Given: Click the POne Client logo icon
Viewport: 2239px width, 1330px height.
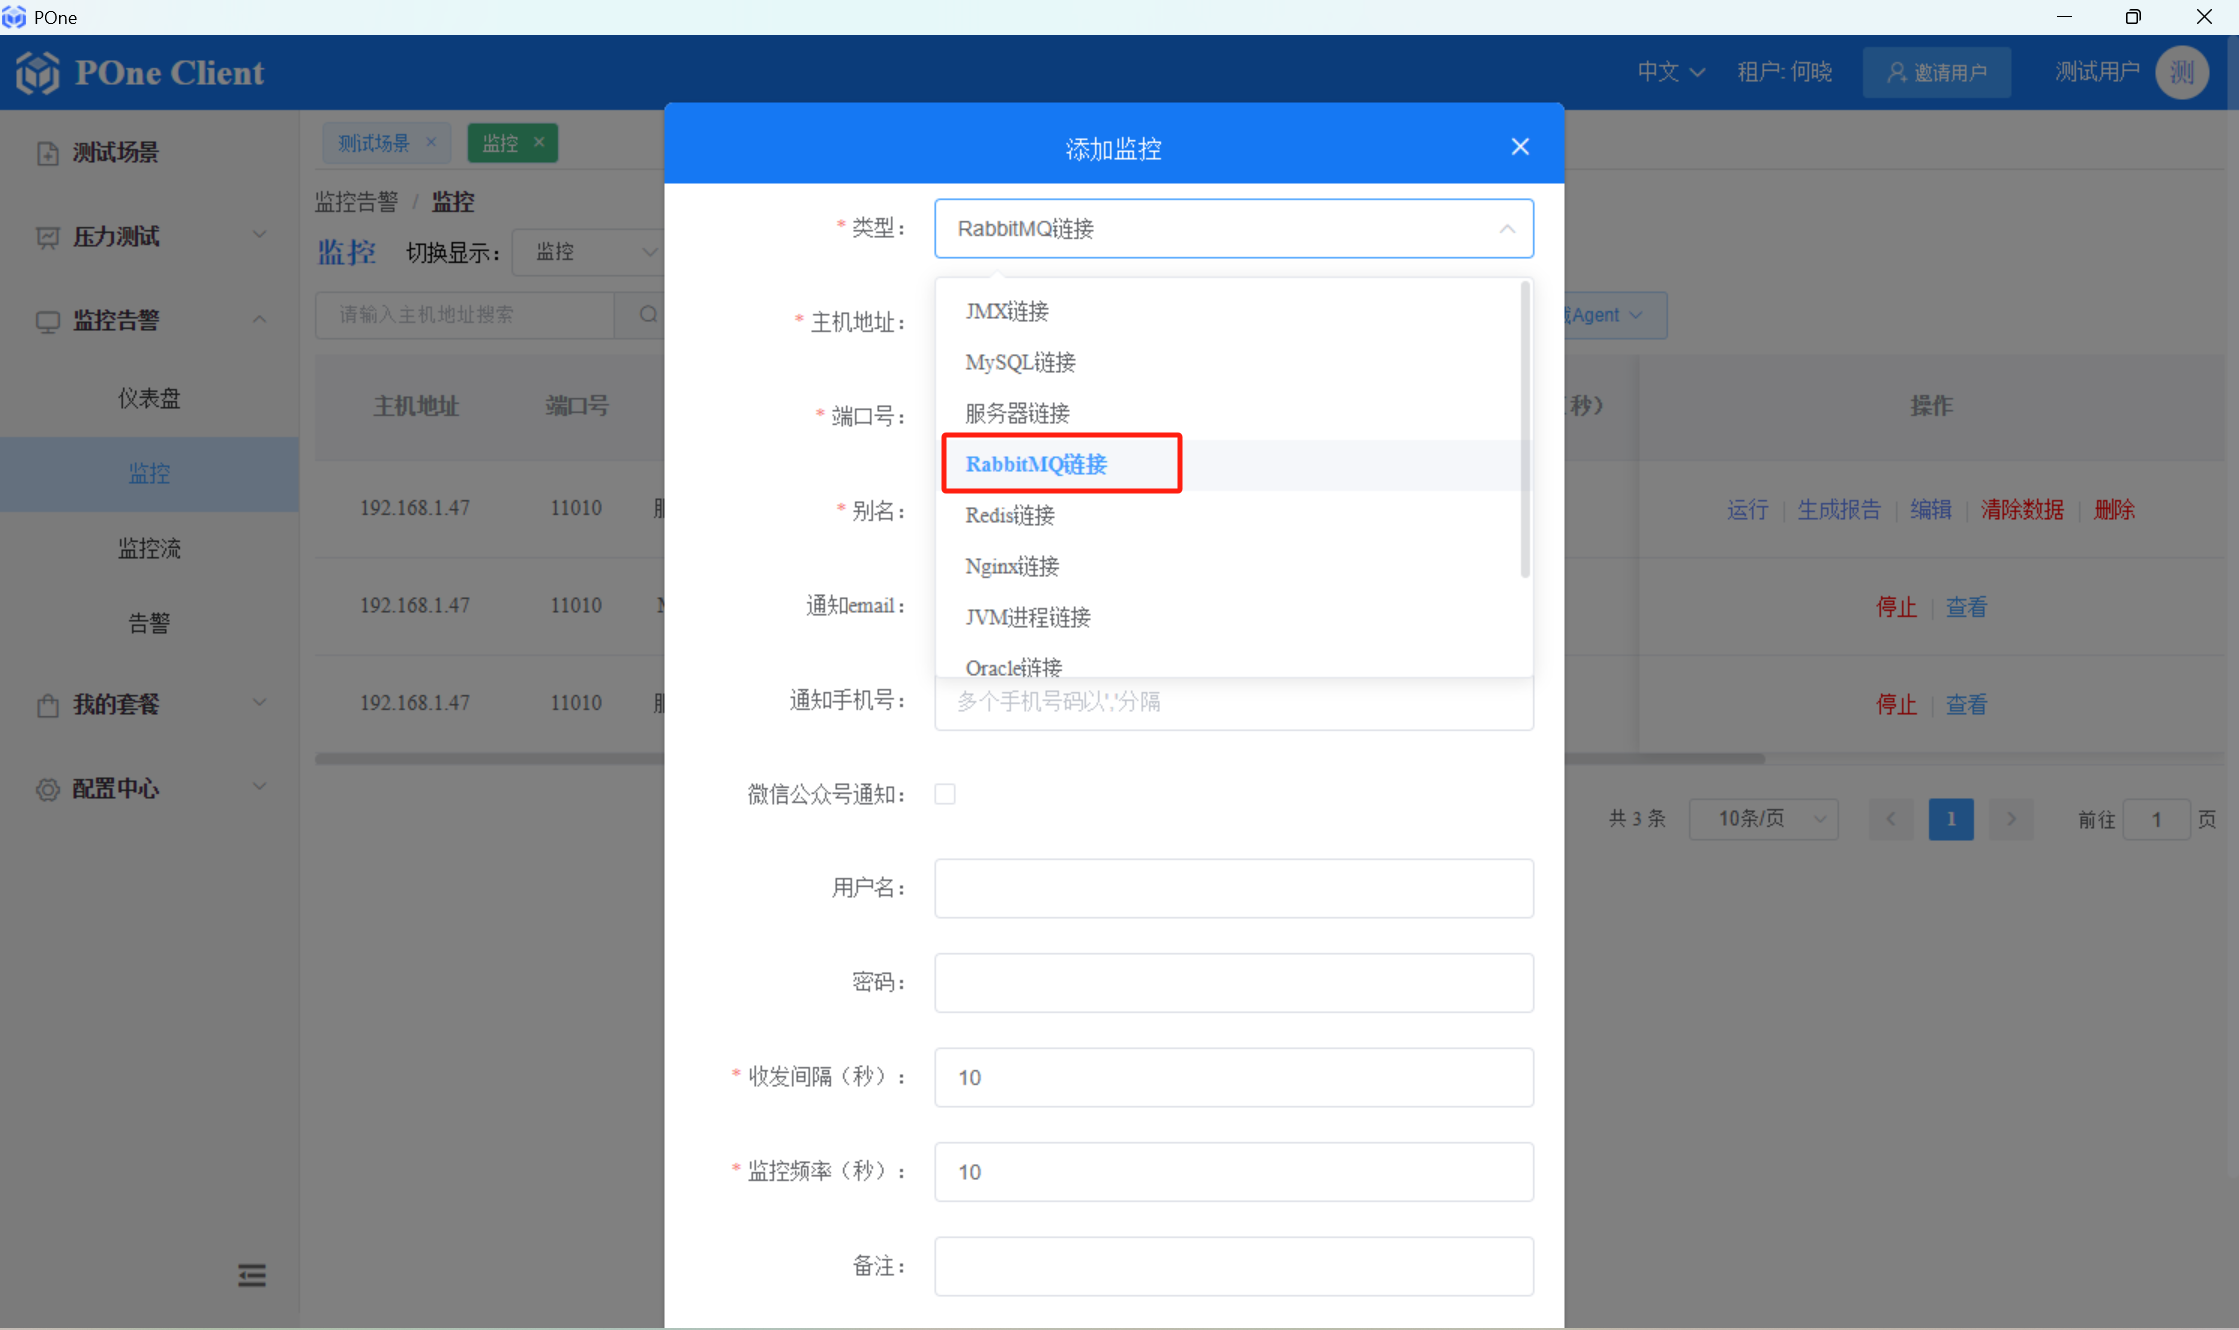Looking at the screenshot, I should click(x=38, y=73).
